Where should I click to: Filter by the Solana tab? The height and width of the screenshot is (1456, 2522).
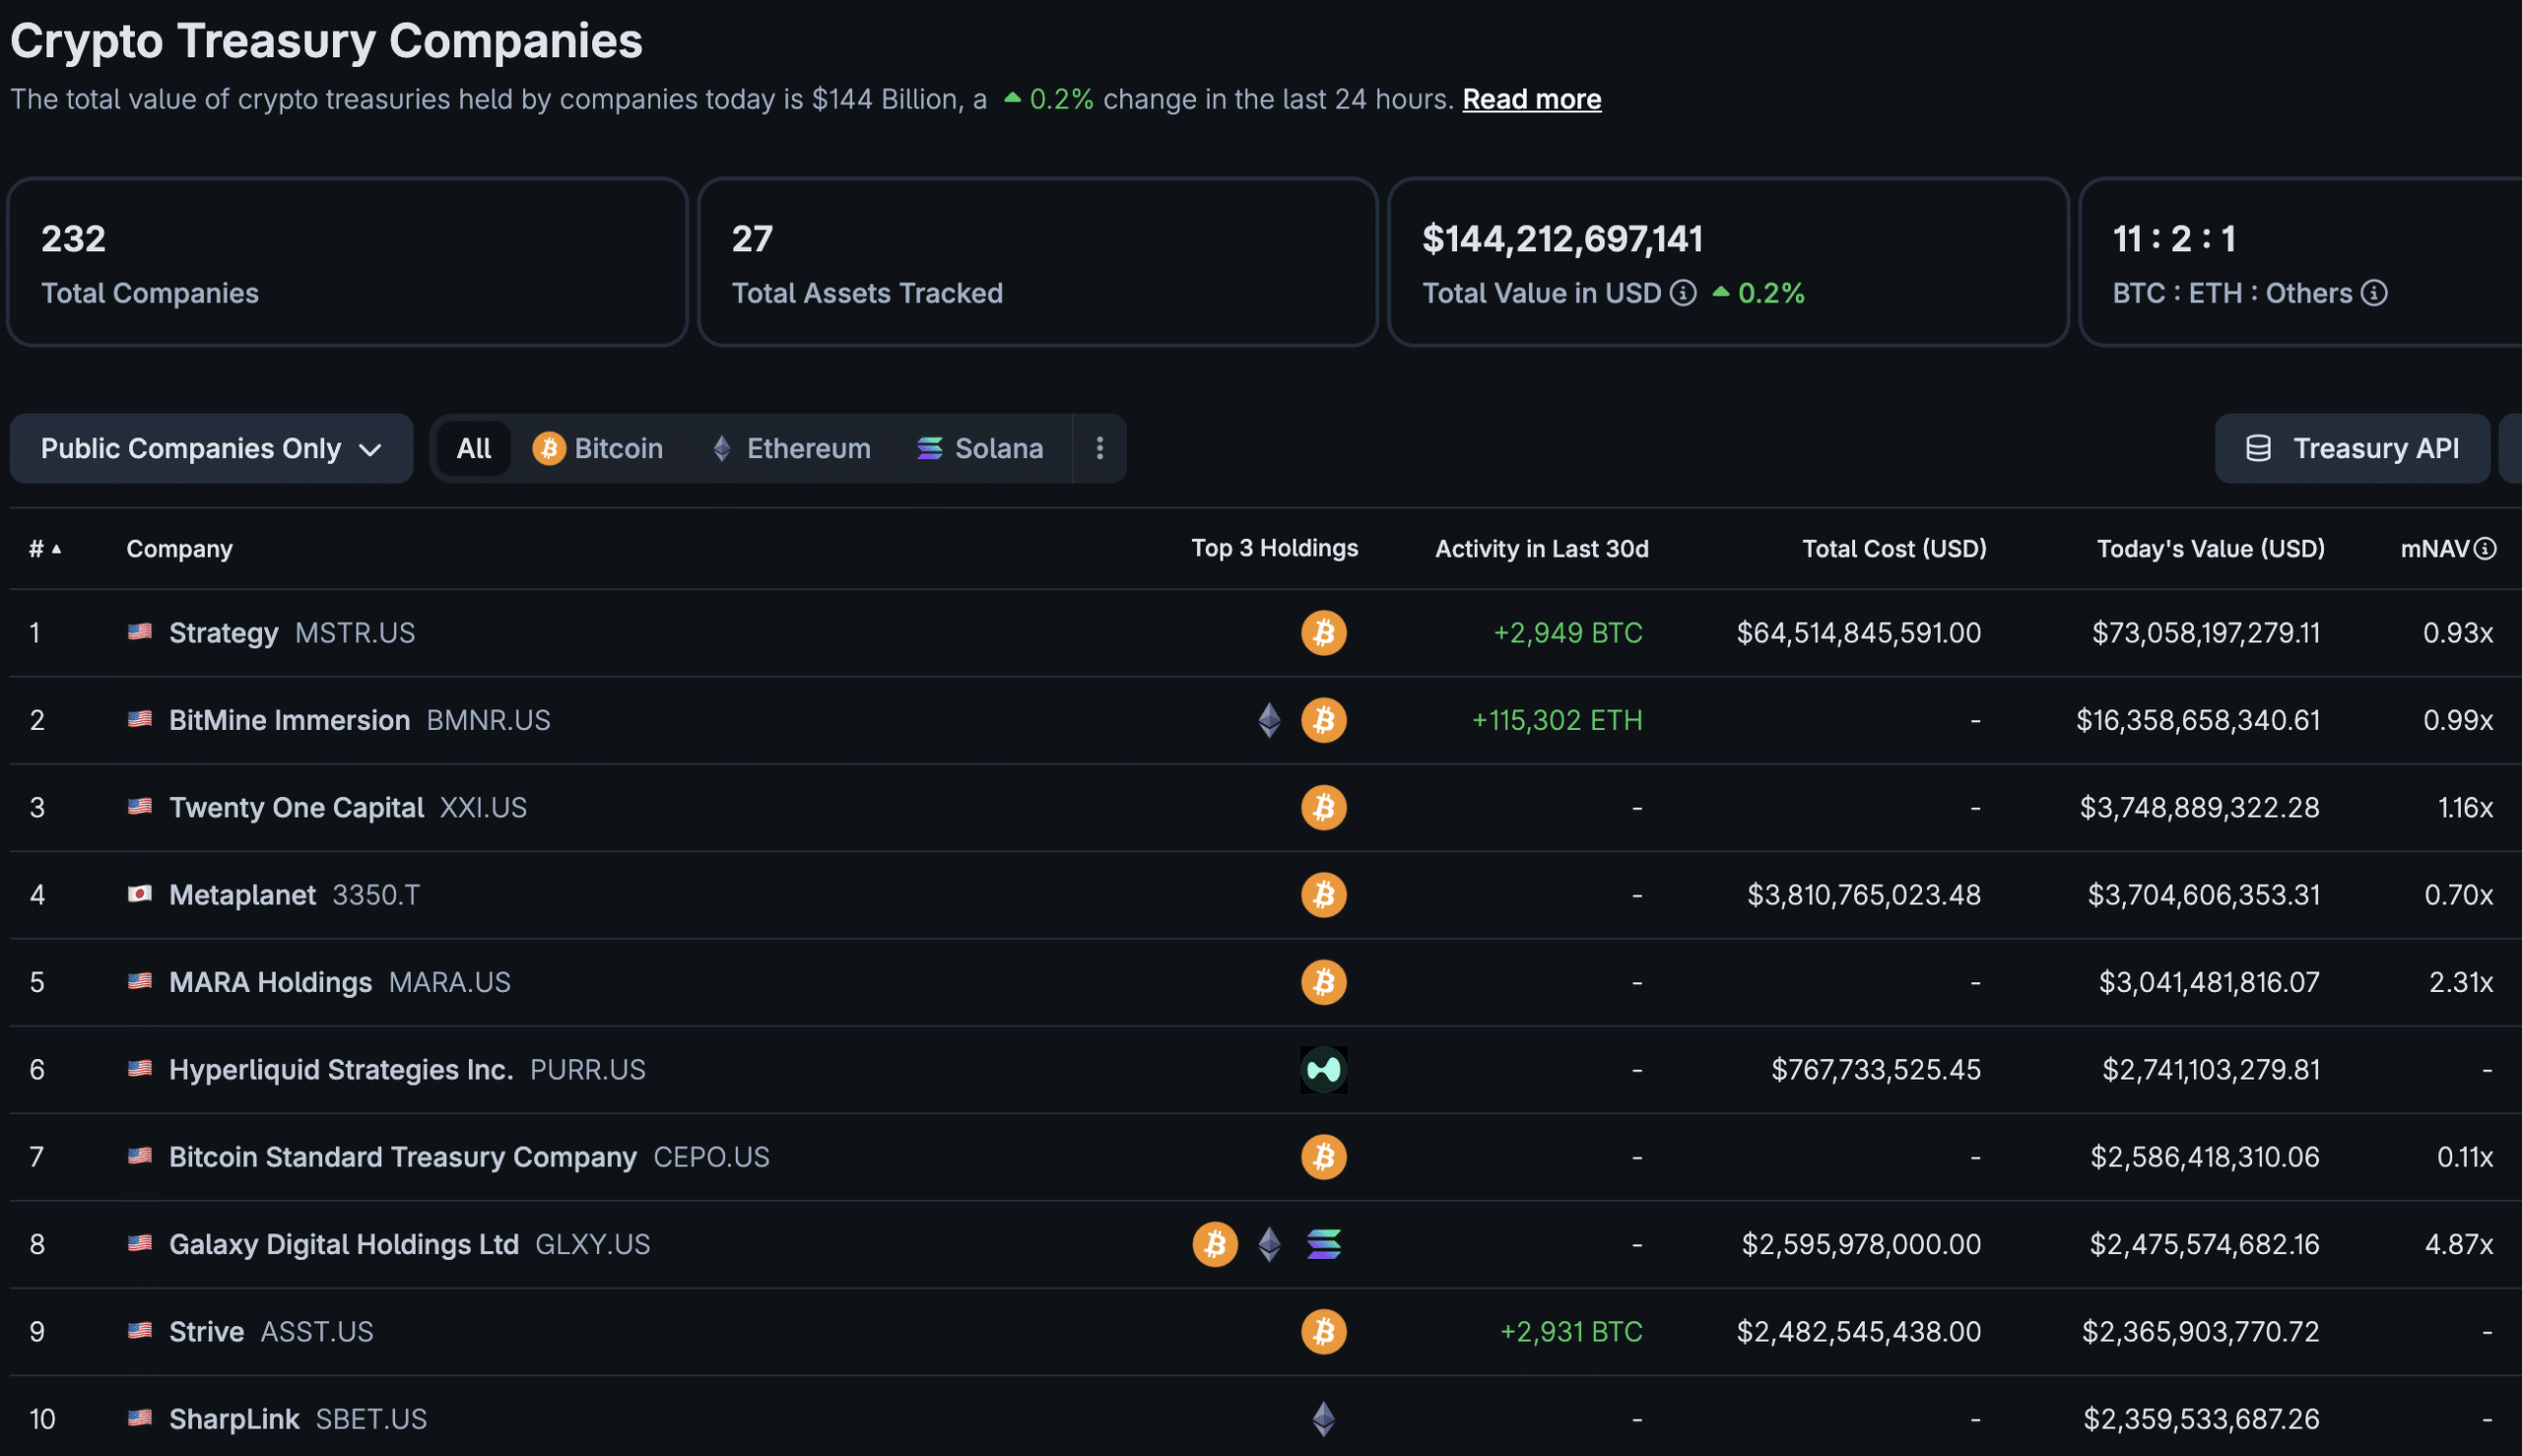(980, 448)
